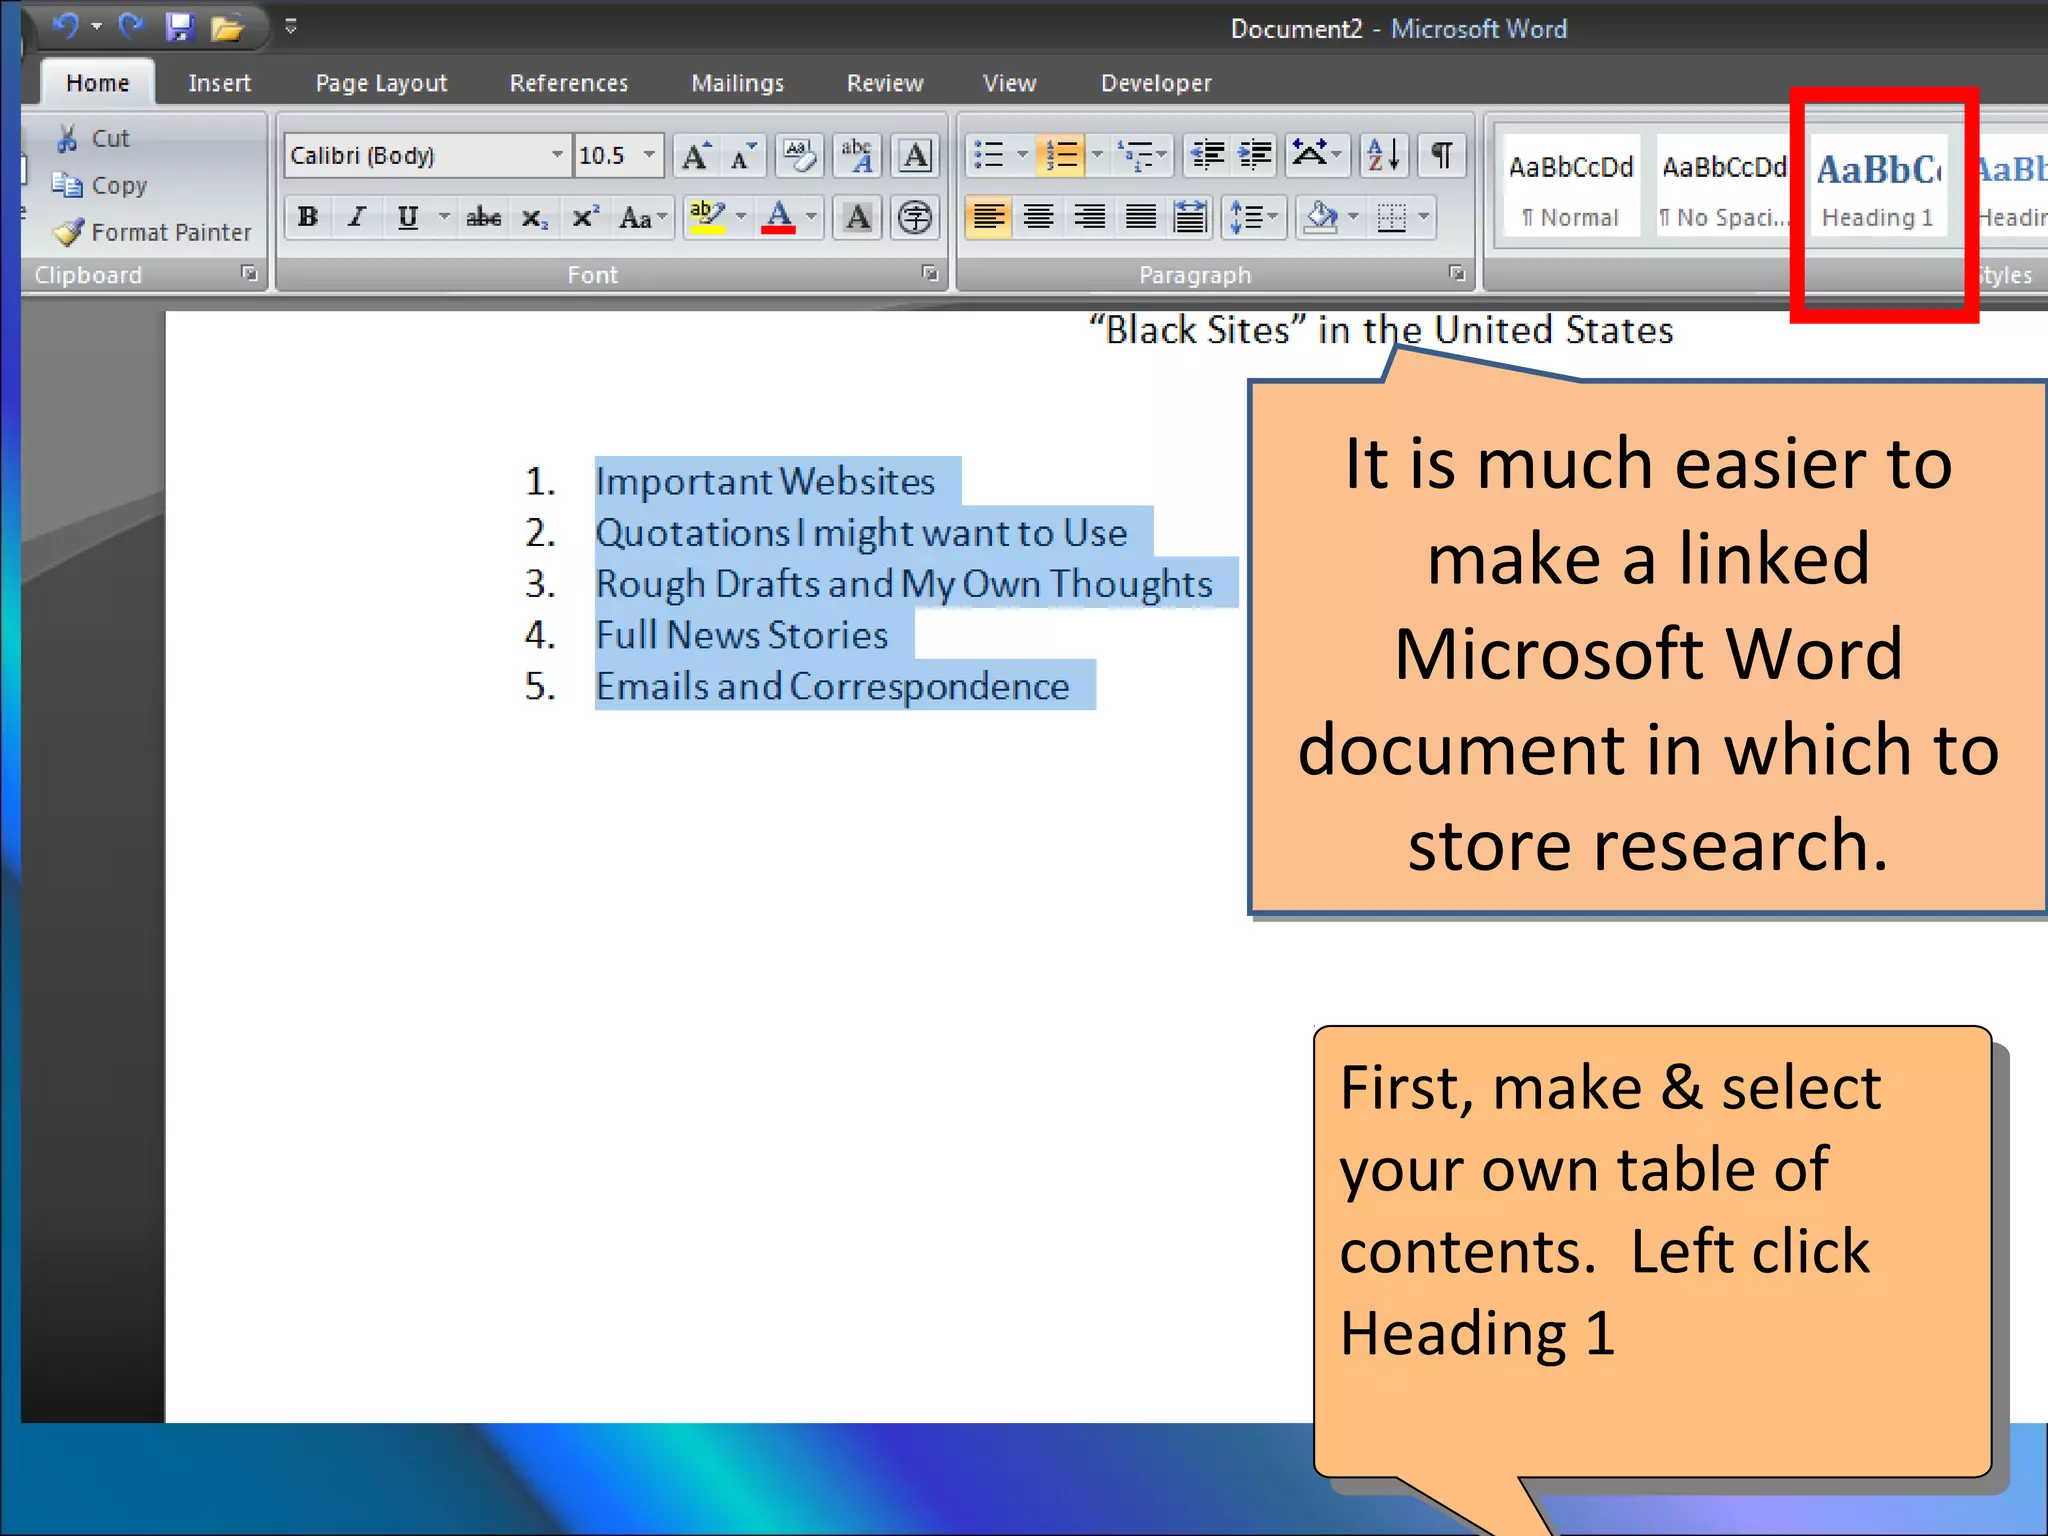This screenshot has width=2048, height=1536.
Task: Toggle Superscript formatting
Action: pyautogui.click(x=585, y=217)
